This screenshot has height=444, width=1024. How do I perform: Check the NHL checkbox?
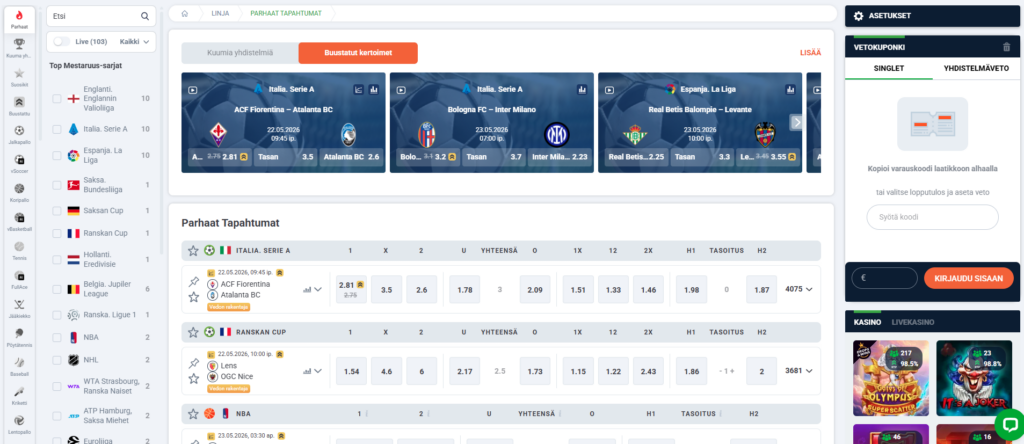point(57,360)
